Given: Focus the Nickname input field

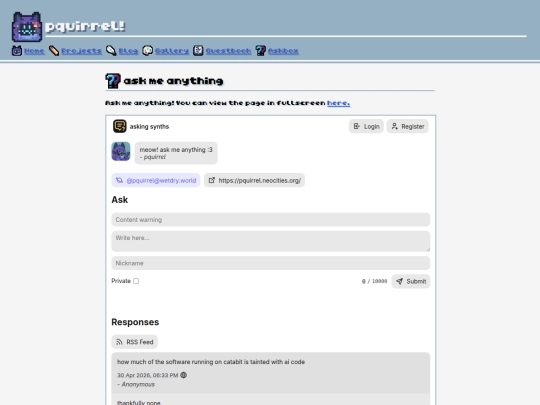Looking at the screenshot, I should (x=271, y=263).
